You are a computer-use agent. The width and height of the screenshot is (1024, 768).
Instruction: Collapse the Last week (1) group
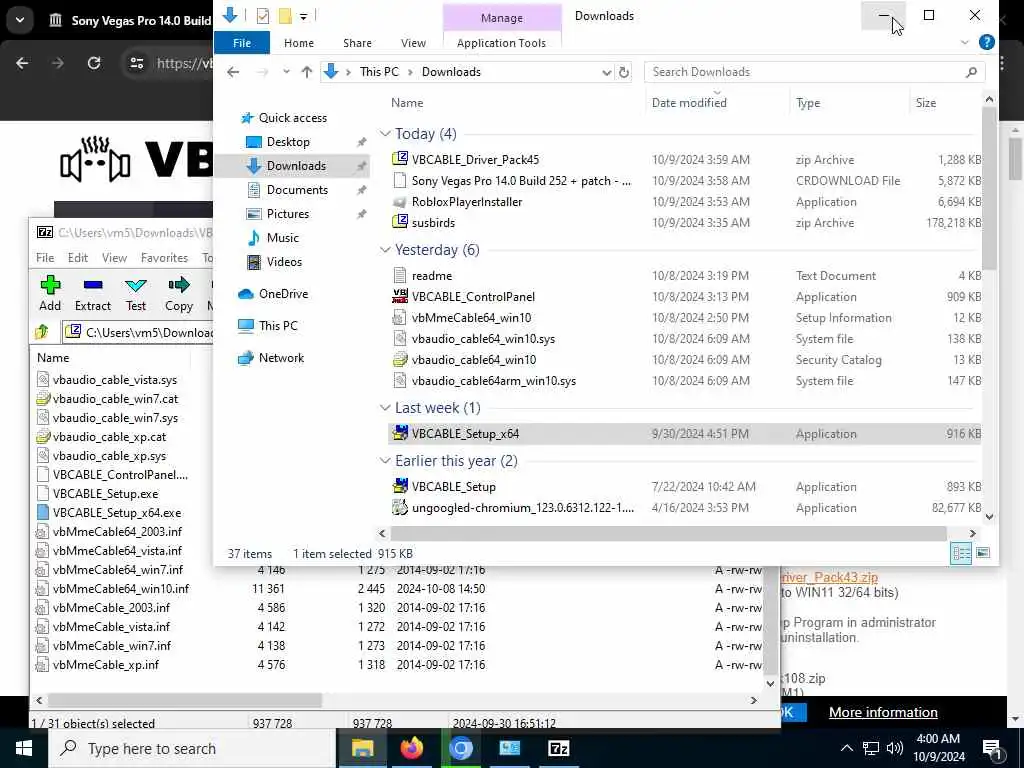point(385,408)
